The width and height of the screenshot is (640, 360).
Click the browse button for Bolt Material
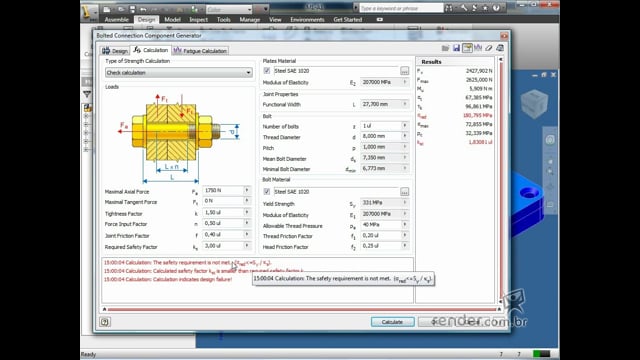pyautogui.click(x=404, y=192)
